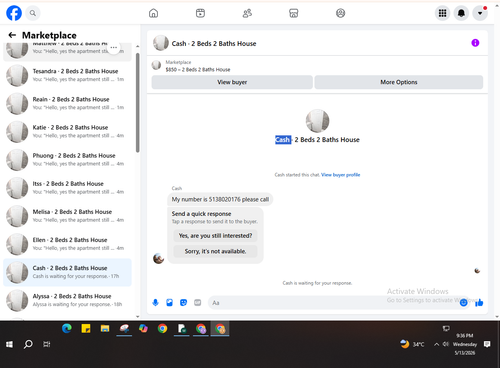Screen dimensions: 500x368
Task: Open the Friends tab icon
Action: point(247,13)
